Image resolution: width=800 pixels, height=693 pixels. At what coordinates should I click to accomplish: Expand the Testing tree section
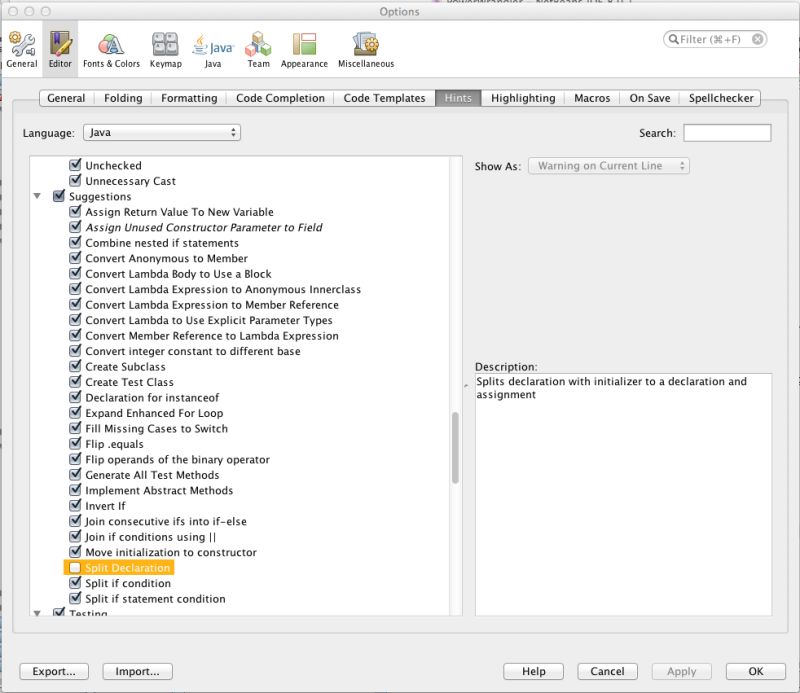pos(37,614)
